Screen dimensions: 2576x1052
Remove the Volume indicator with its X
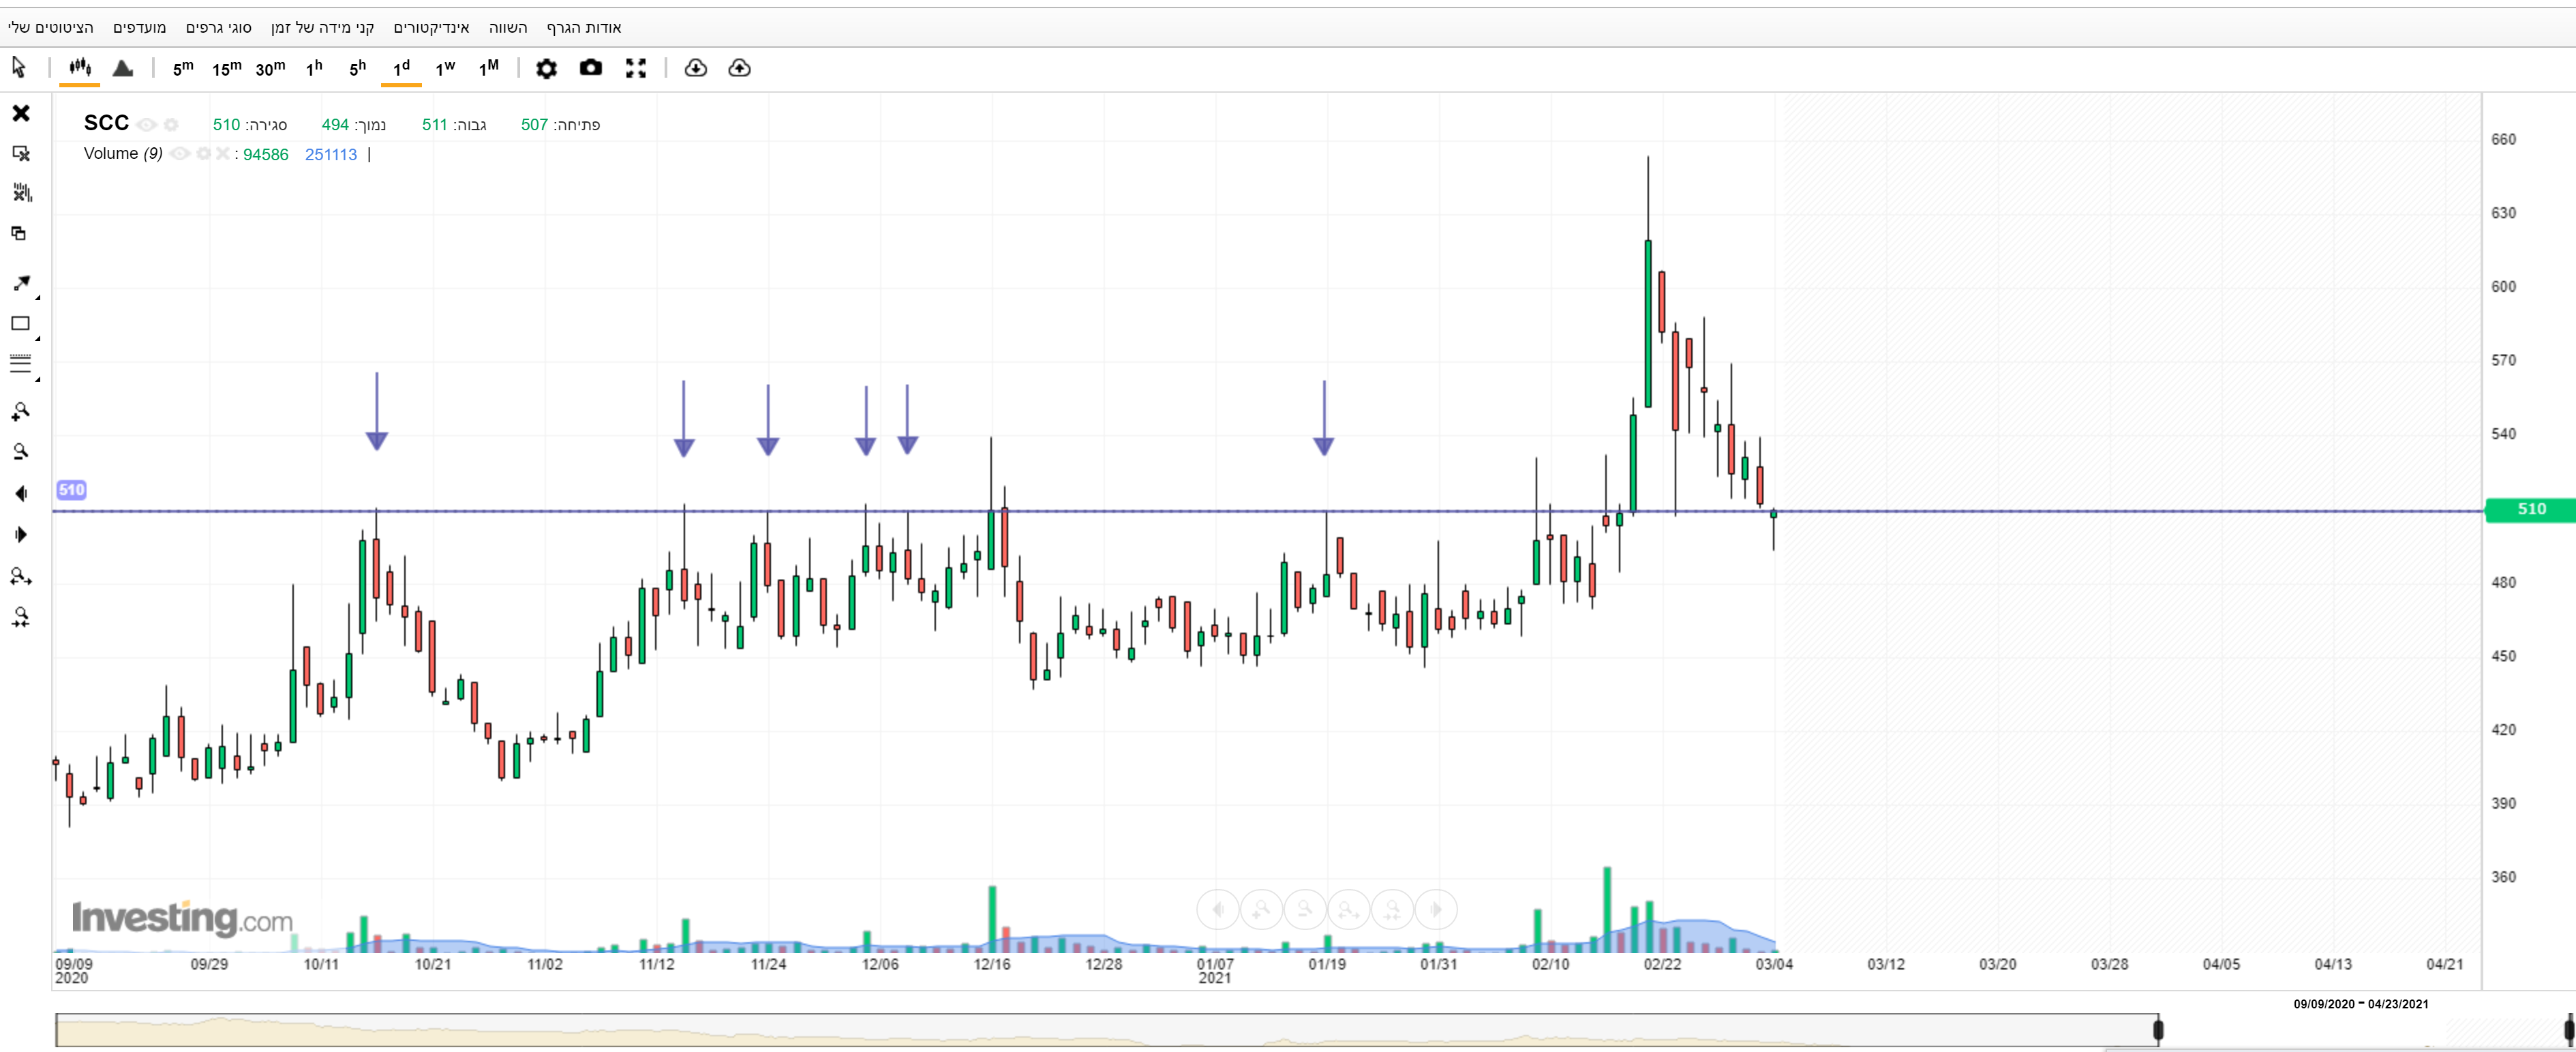222,154
